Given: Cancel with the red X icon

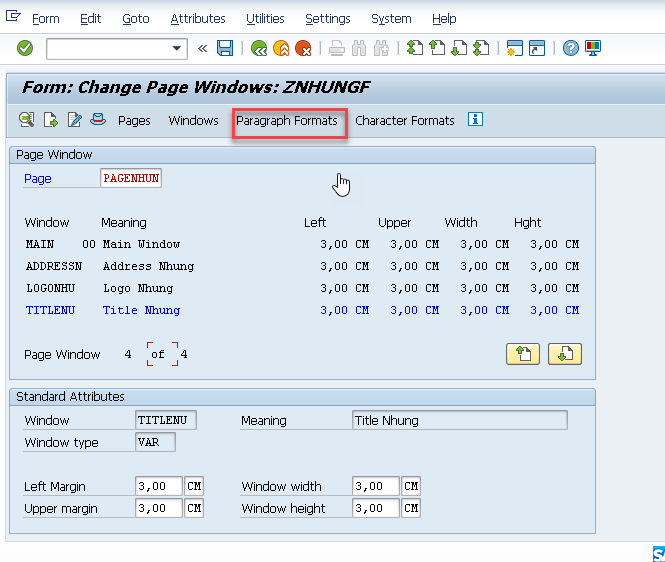Looking at the screenshot, I should tap(303, 48).
